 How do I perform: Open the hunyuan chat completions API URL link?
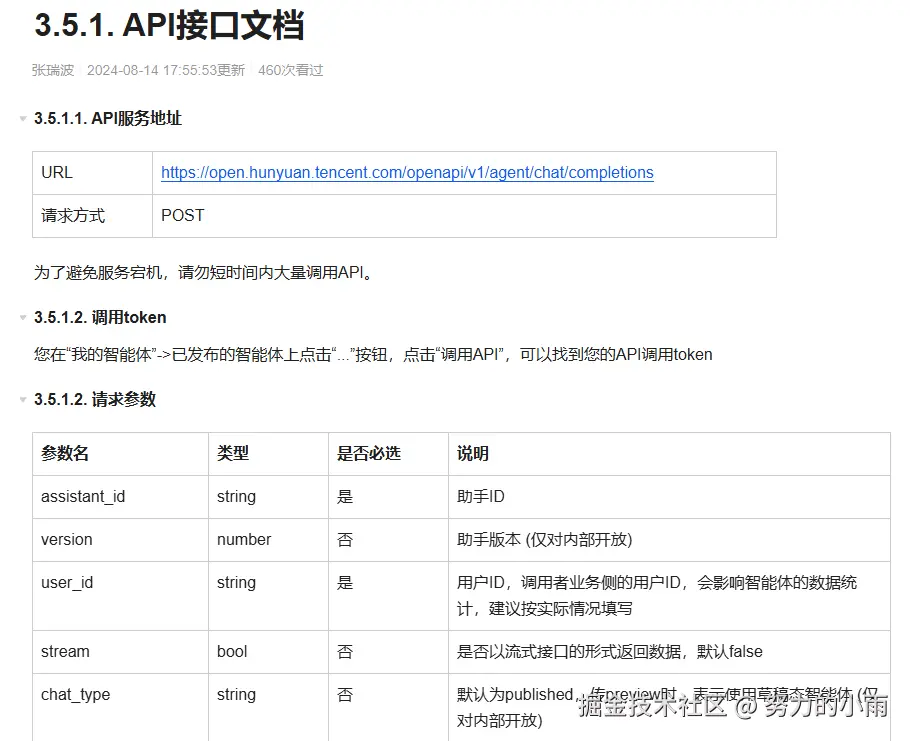tap(407, 172)
